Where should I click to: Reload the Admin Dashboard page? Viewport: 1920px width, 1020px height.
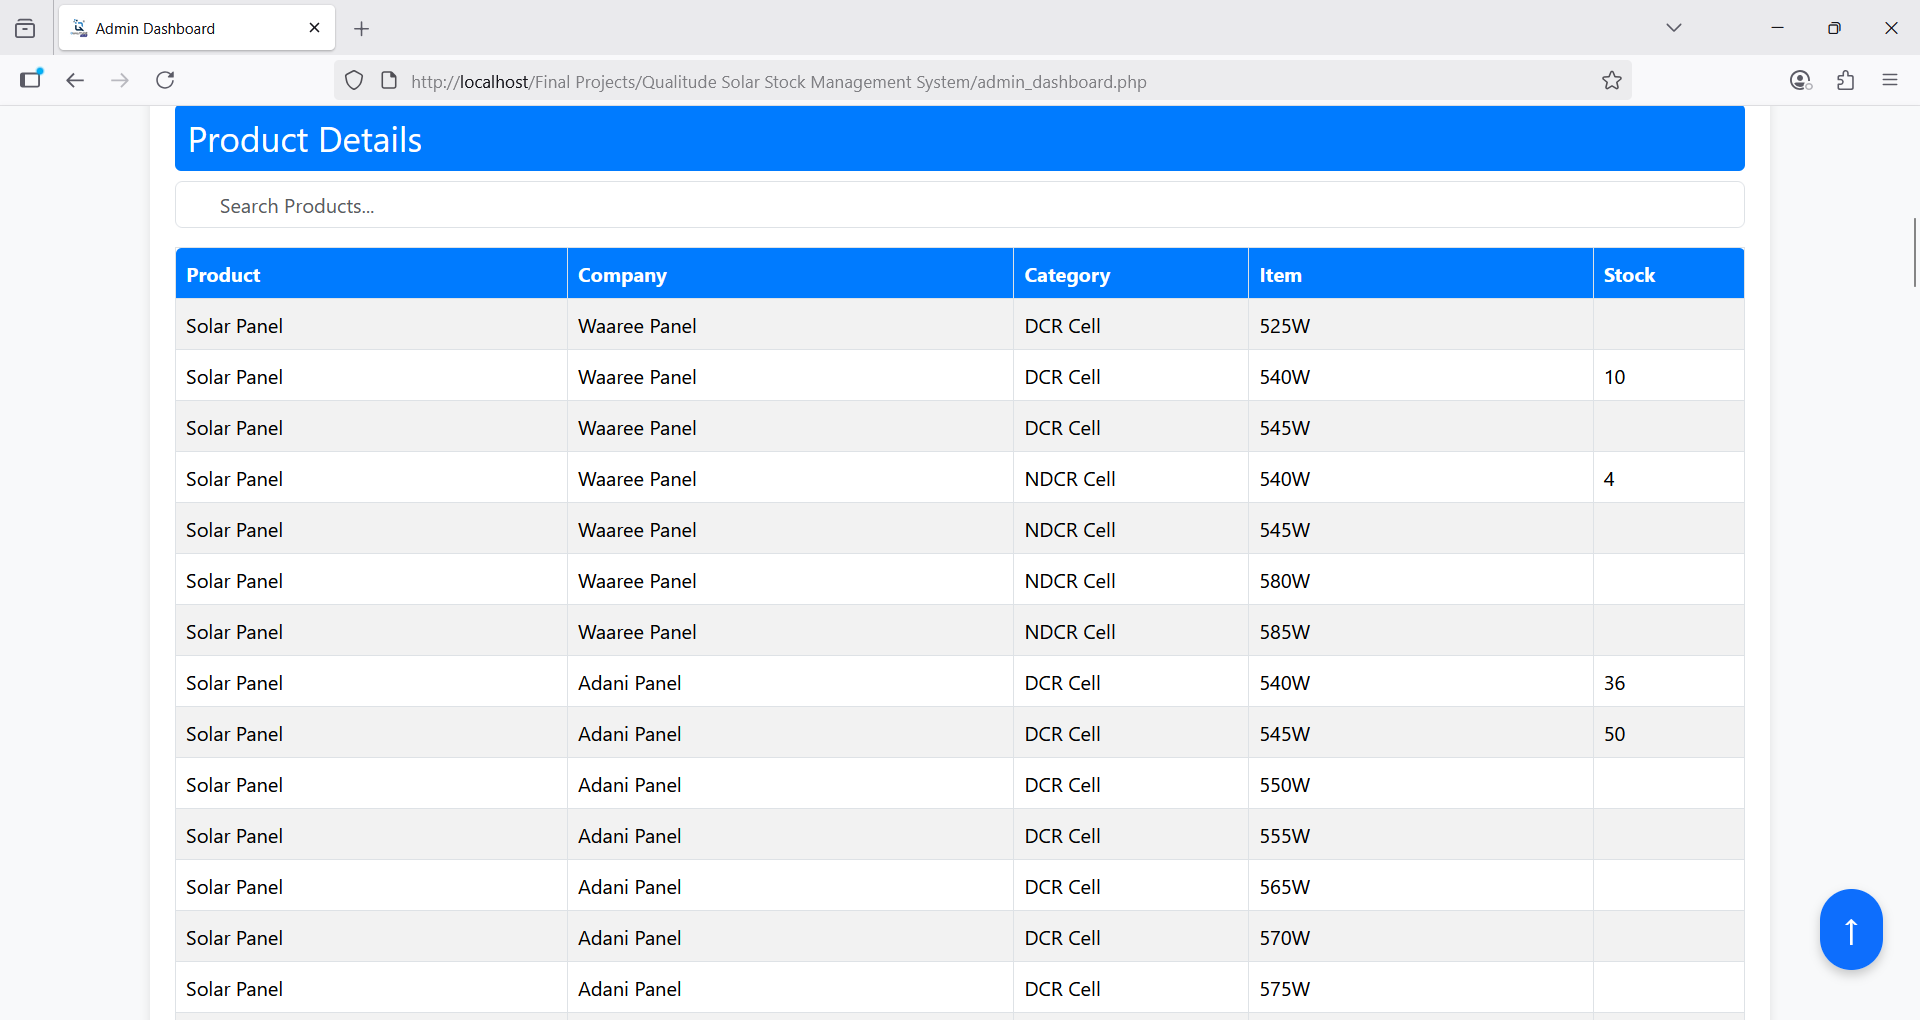coord(166,80)
